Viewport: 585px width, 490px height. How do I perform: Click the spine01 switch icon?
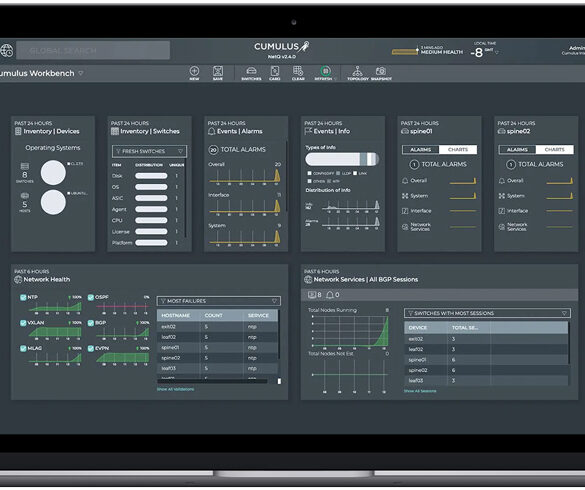[x=404, y=131]
